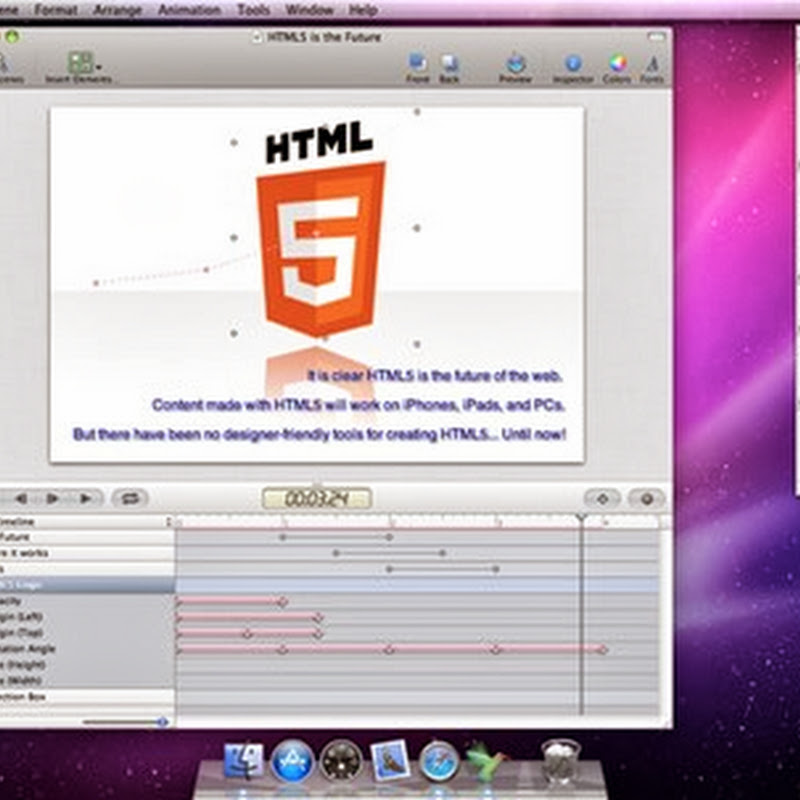Viewport: 800px width, 800px height.
Task: Toggle the toolbar pill button in title bar
Action: point(656,37)
